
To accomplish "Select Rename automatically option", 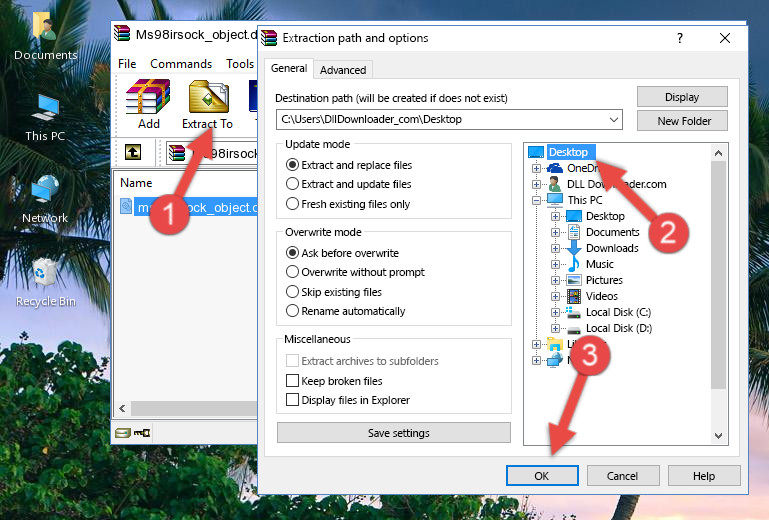I will (x=292, y=311).
